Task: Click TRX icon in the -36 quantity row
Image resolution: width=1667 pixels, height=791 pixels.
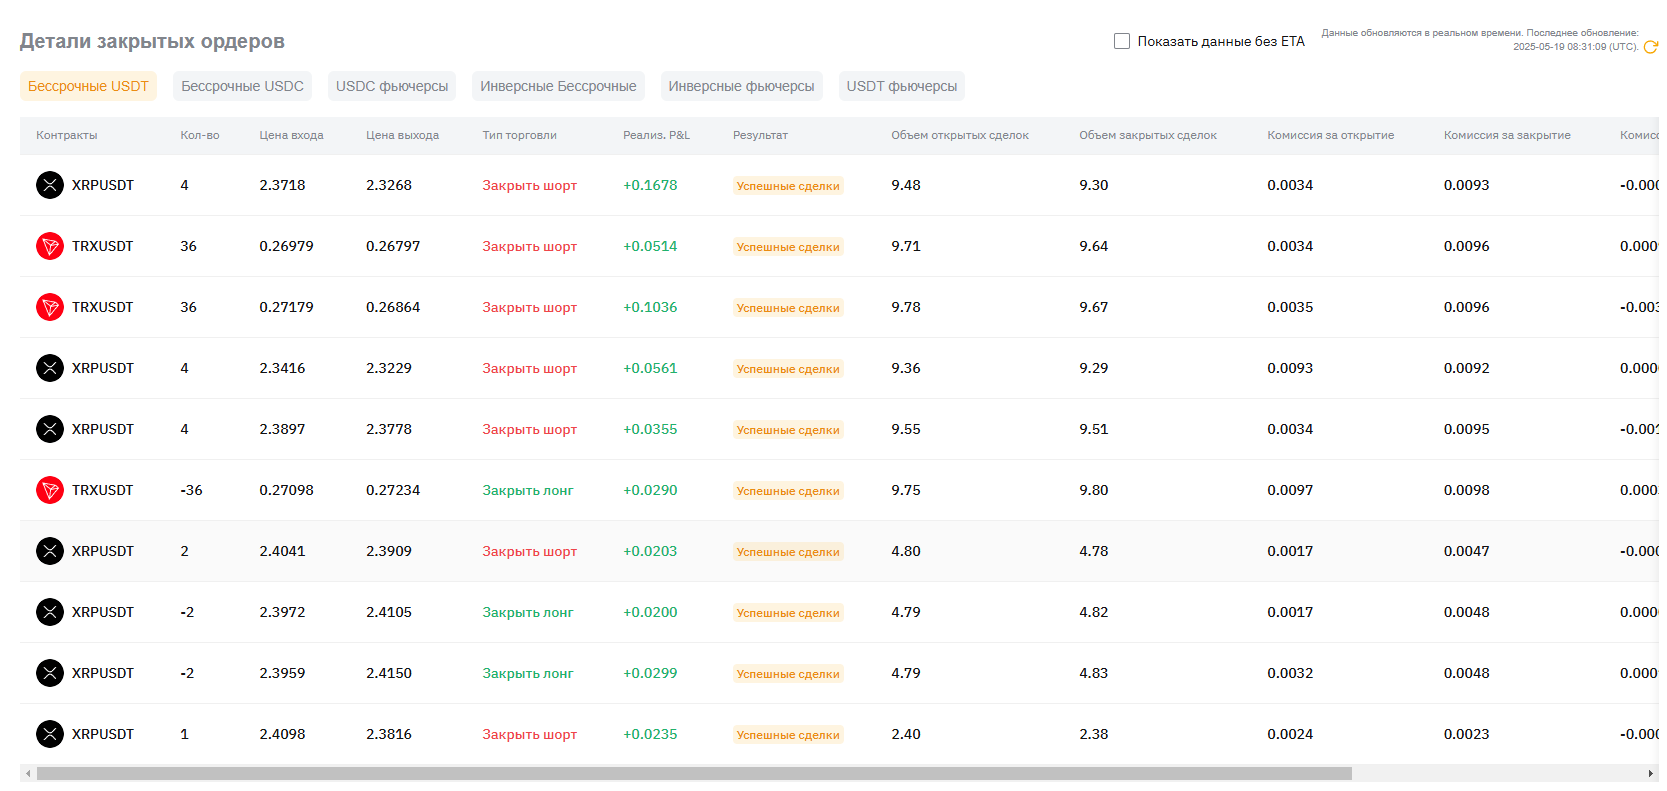Action: [50, 490]
